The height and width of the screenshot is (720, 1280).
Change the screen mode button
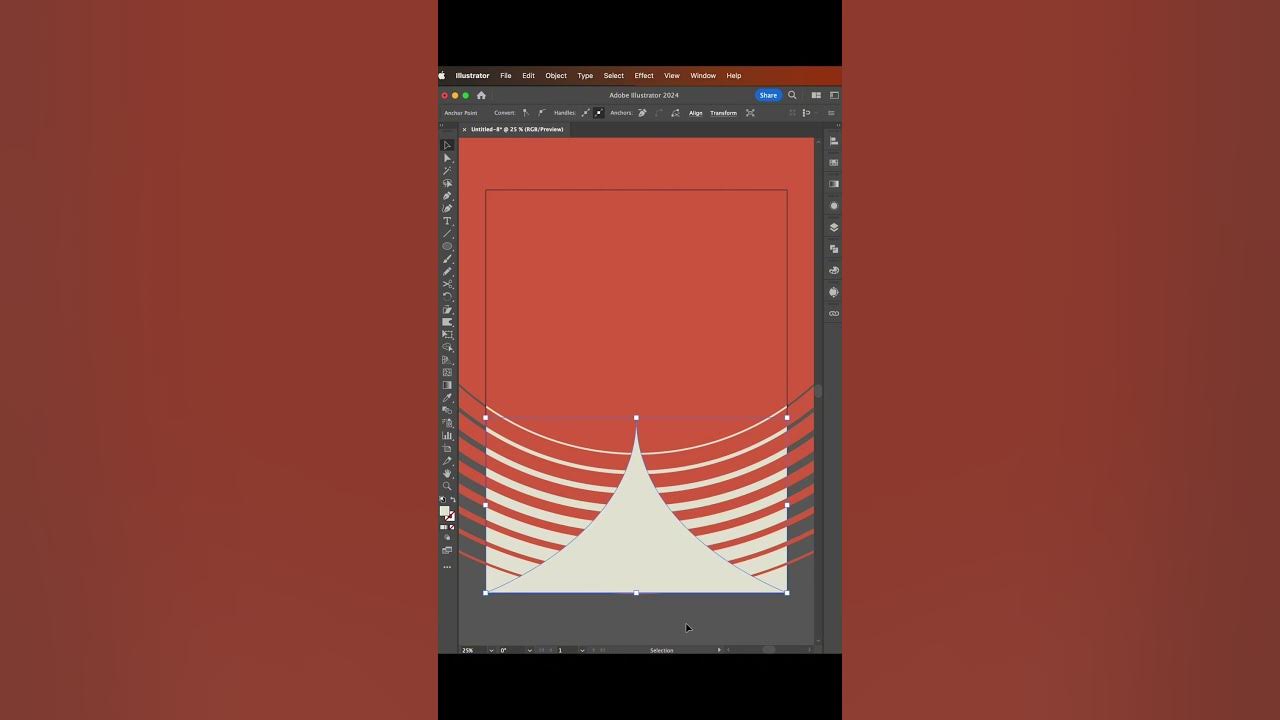(447, 550)
